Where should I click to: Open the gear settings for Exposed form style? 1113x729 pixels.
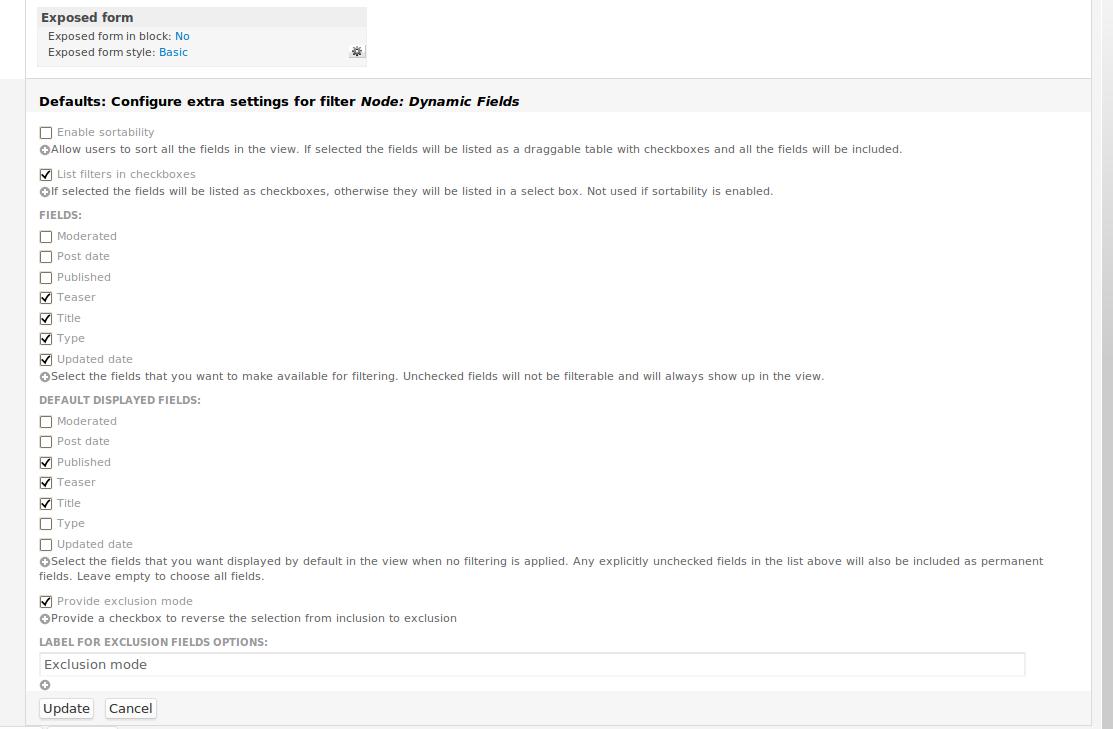357,52
